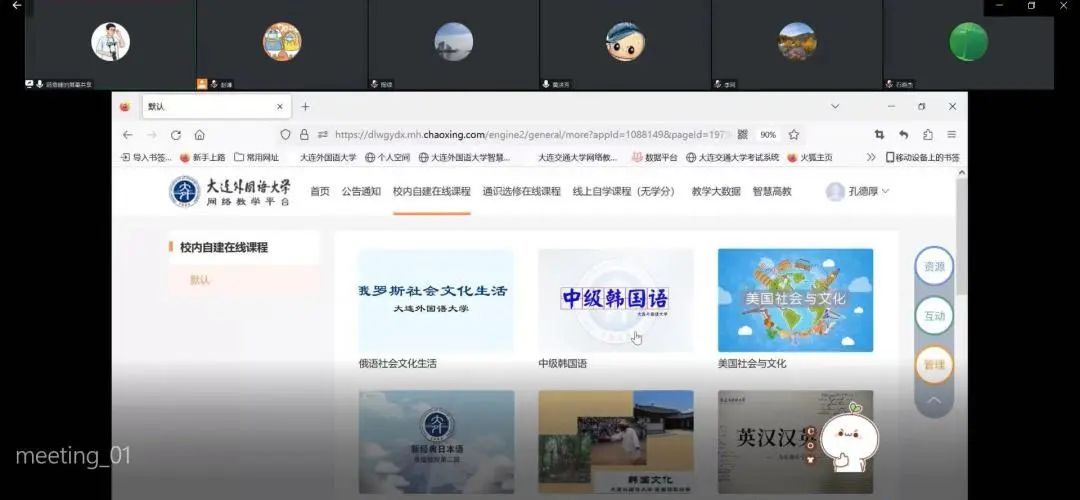Open the 中级韩国语 course thumbnail
This screenshot has height=500, width=1080.
click(x=615, y=300)
